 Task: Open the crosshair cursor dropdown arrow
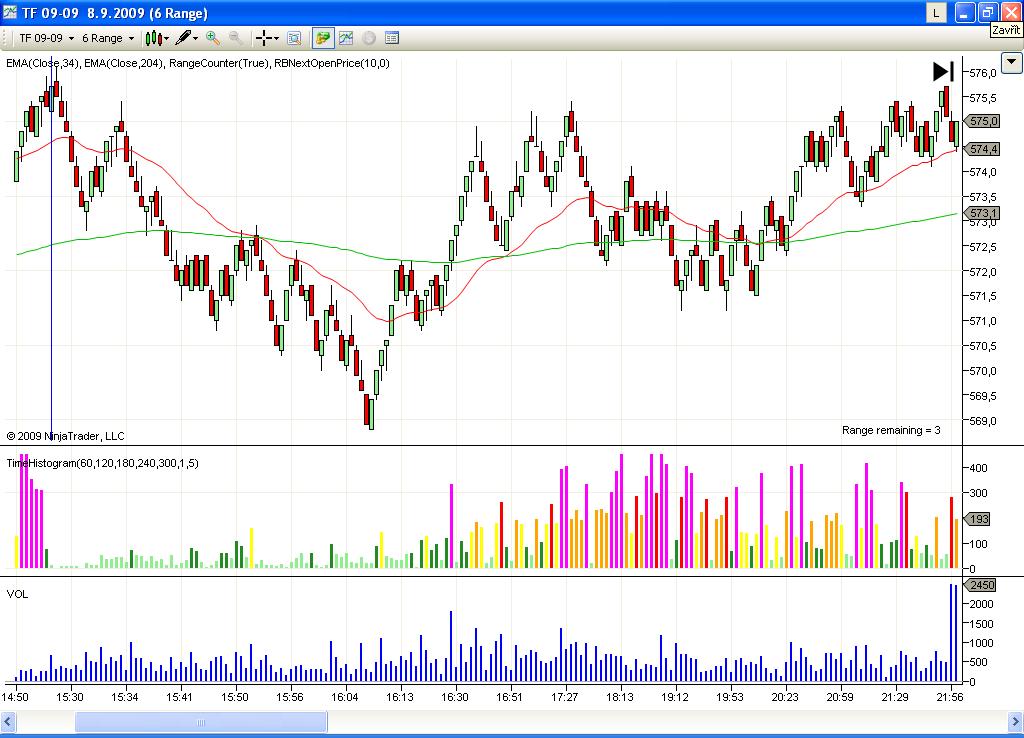pos(278,38)
